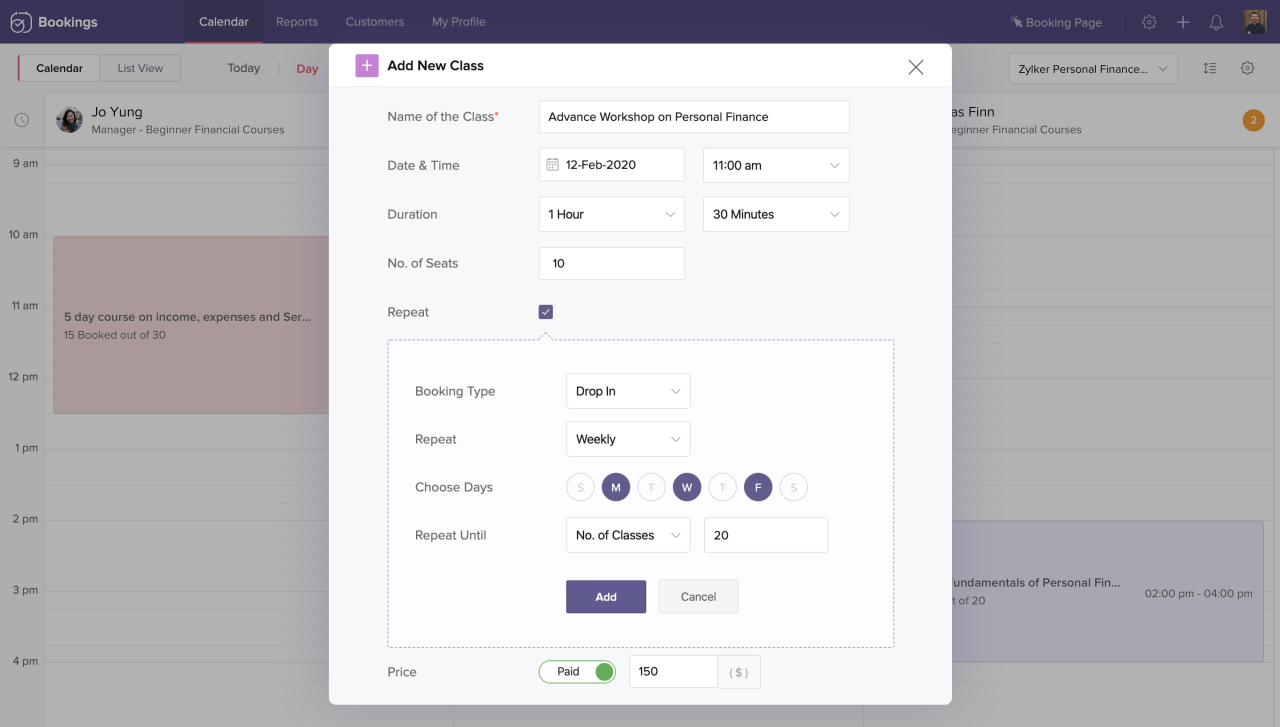Viewport: 1280px width, 727px height.
Task: Select Saturday in Choose Days
Action: pyautogui.click(x=793, y=487)
